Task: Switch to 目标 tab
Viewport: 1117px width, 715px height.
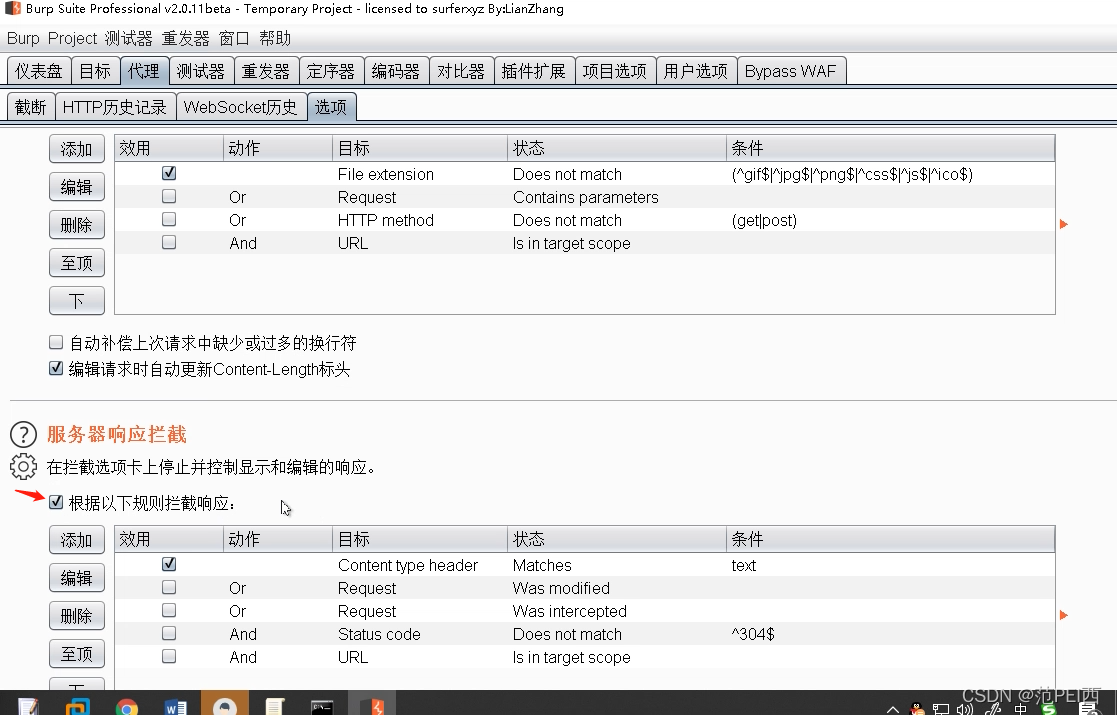Action: (x=95, y=71)
